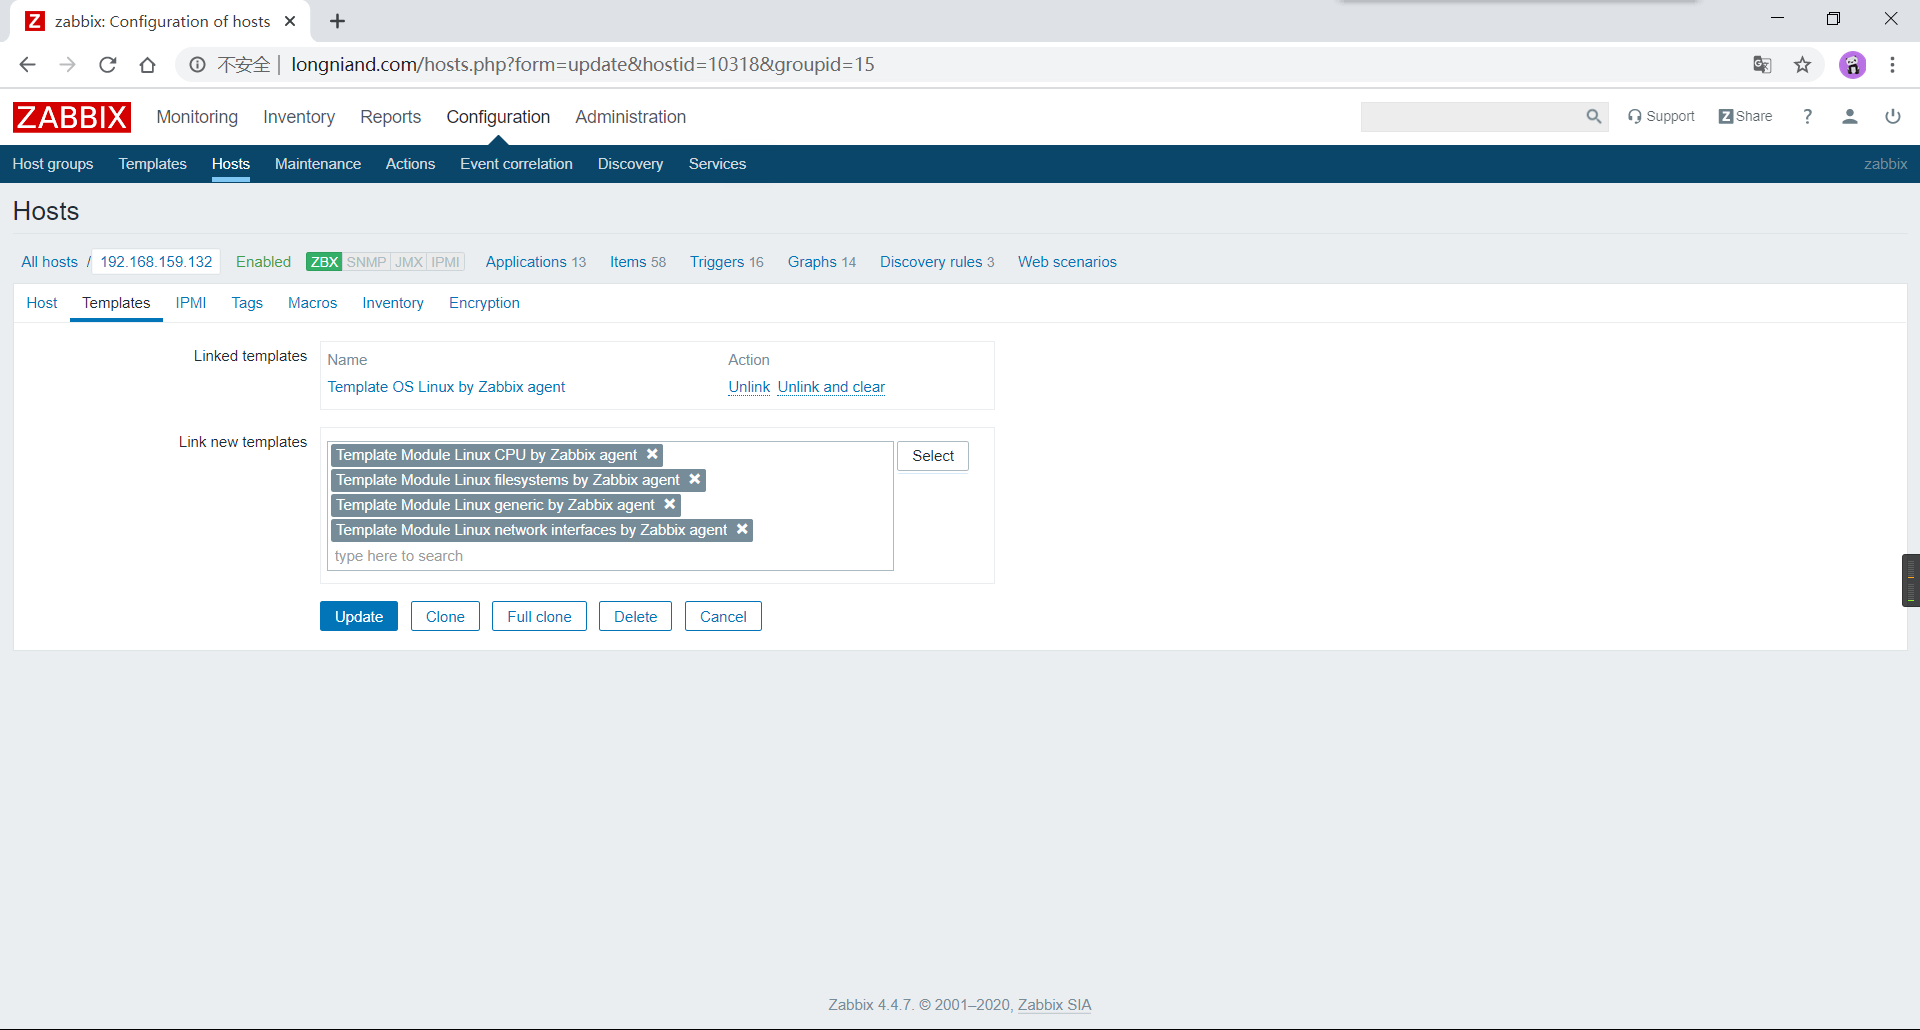1920x1030 pixels.
Task: Go to Services submenu
Action: (717, 164)
